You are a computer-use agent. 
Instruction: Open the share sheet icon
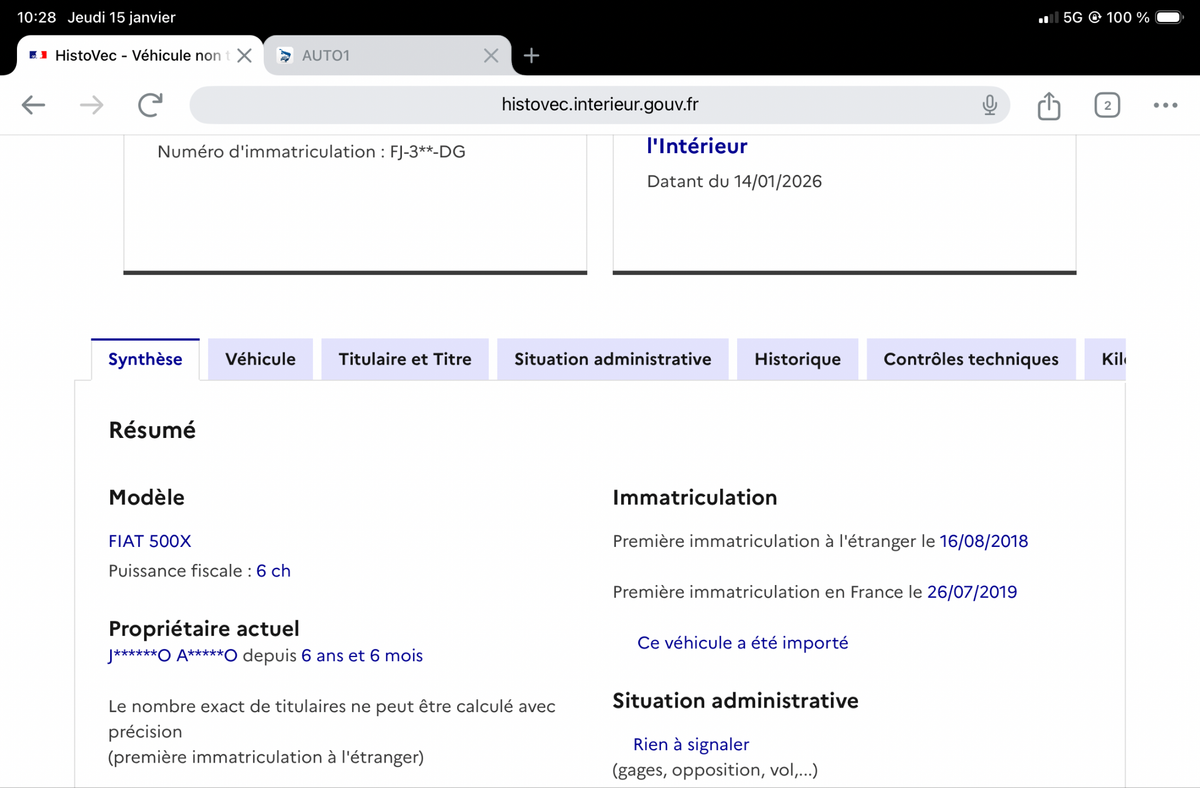click(1048, 105)
